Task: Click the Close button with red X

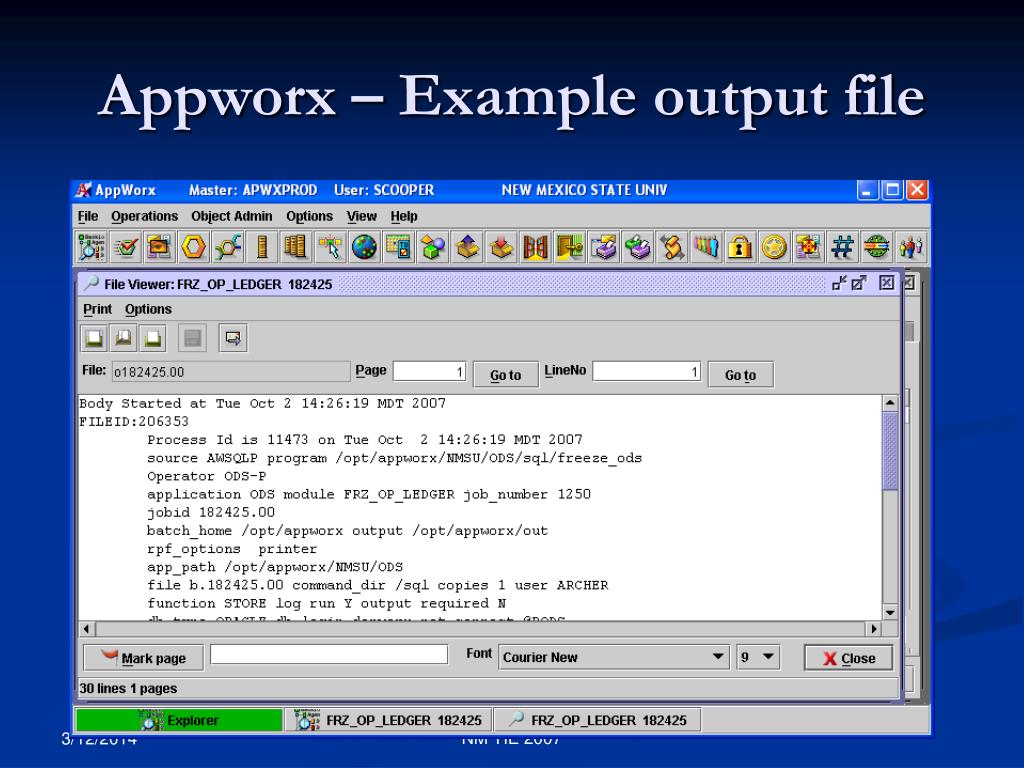Action: click(x=848, y=658)
